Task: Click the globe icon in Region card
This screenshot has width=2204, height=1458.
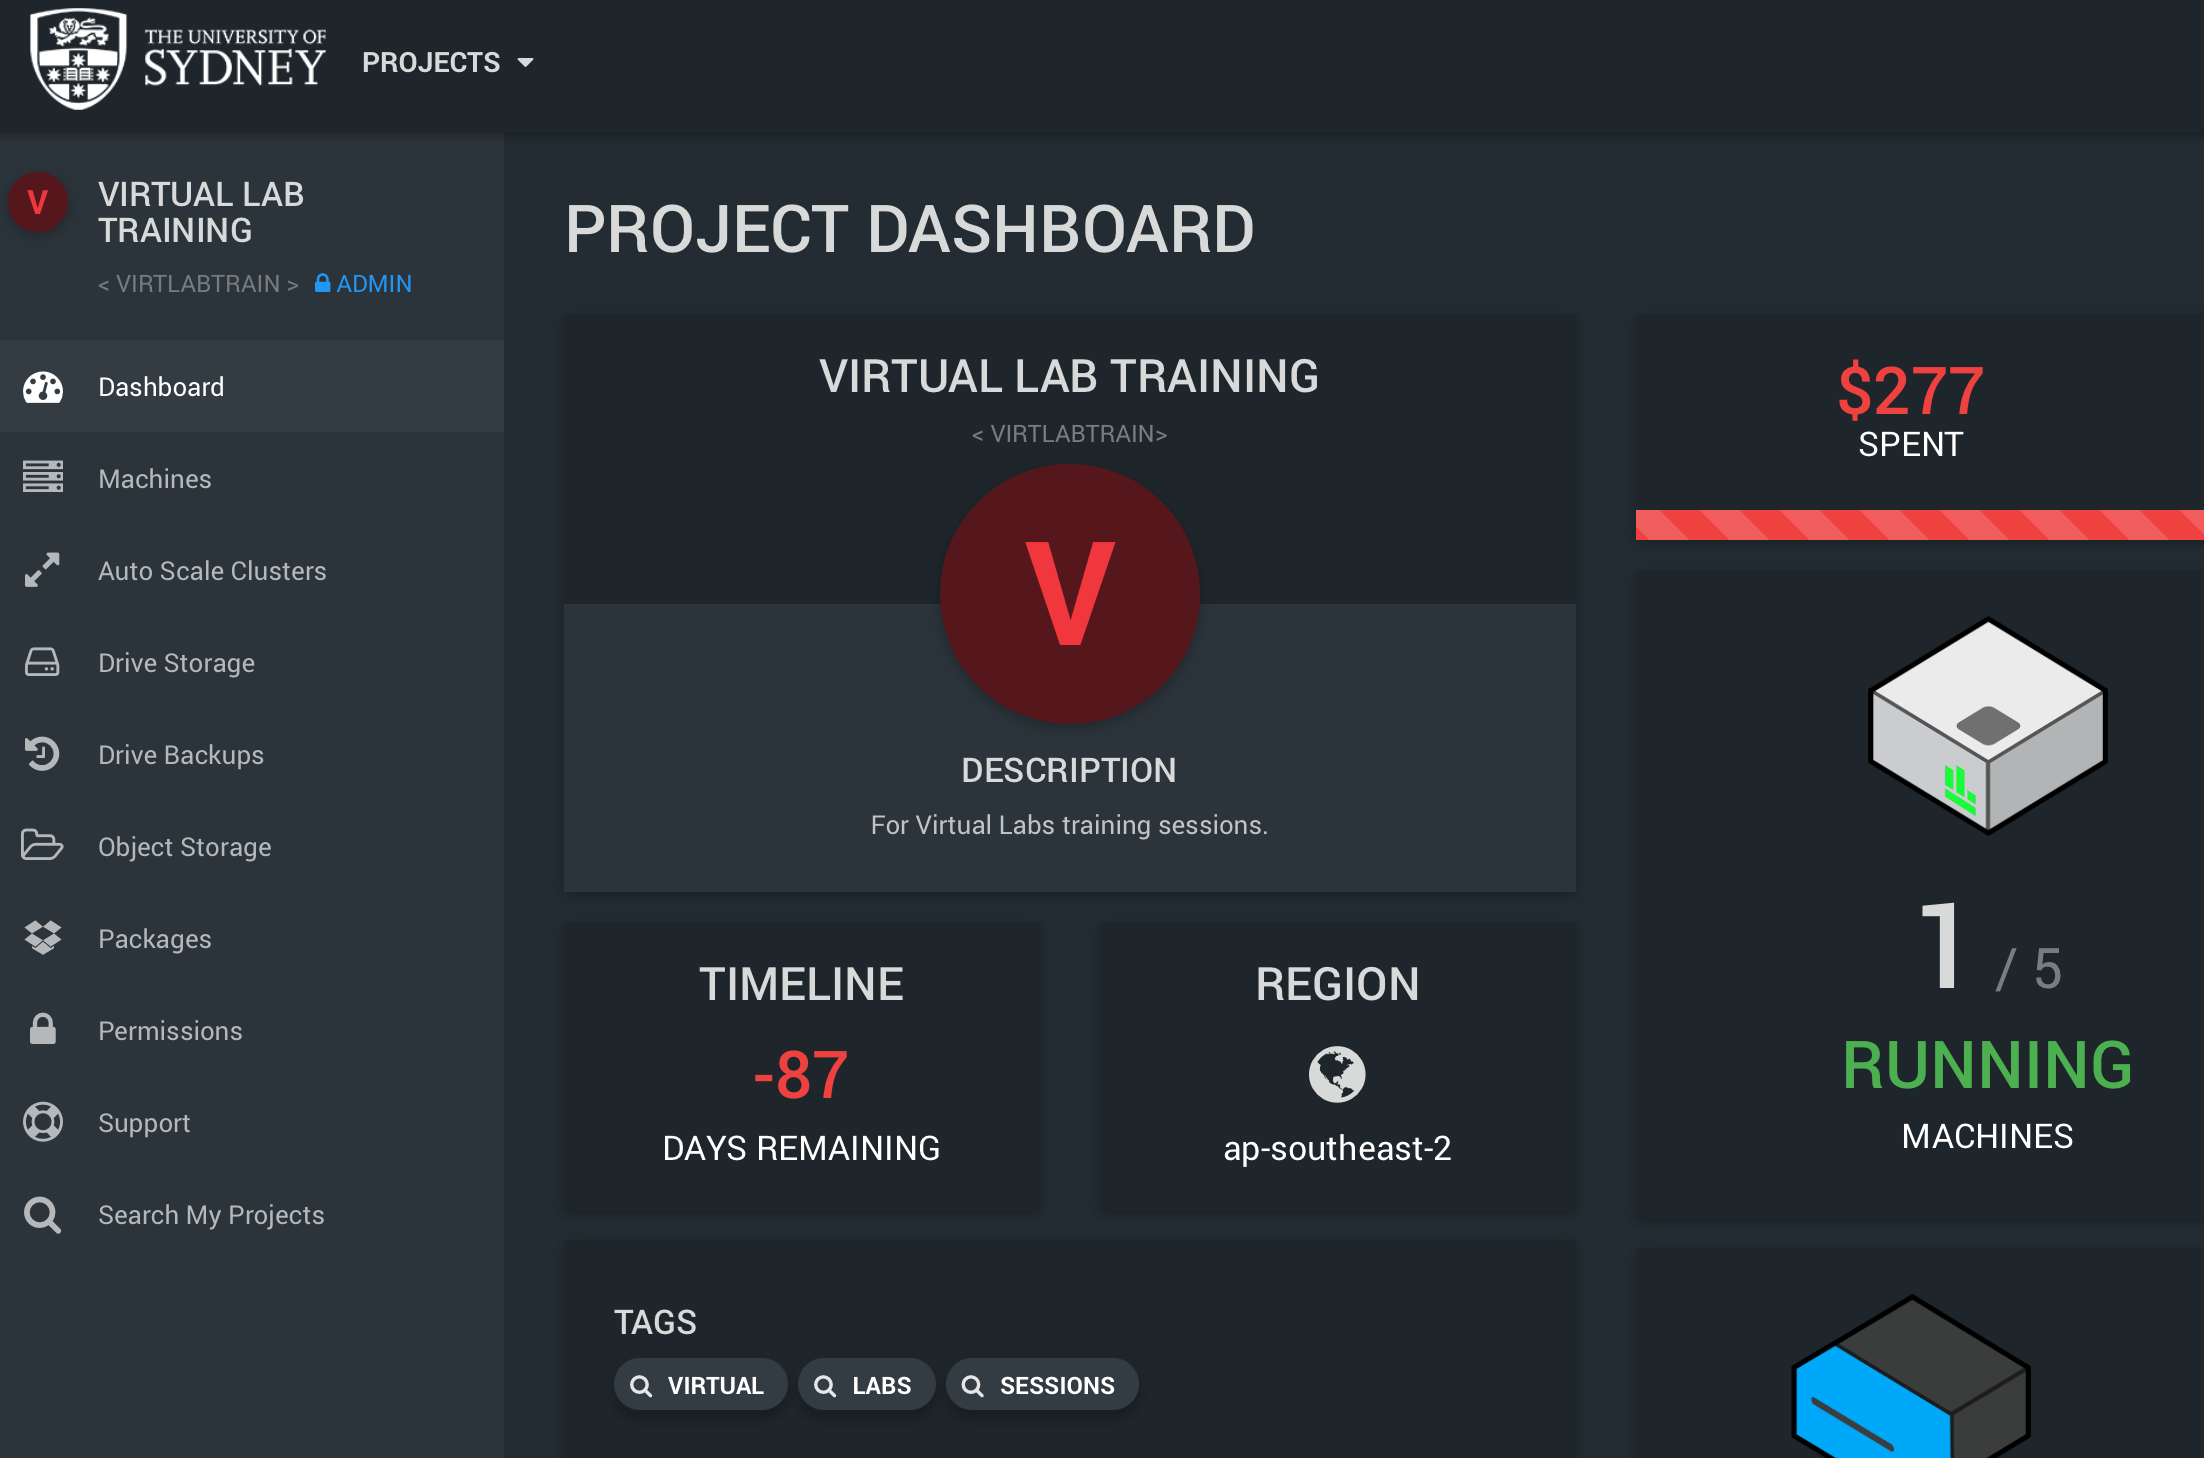Action: [x=1337, y=1074]
